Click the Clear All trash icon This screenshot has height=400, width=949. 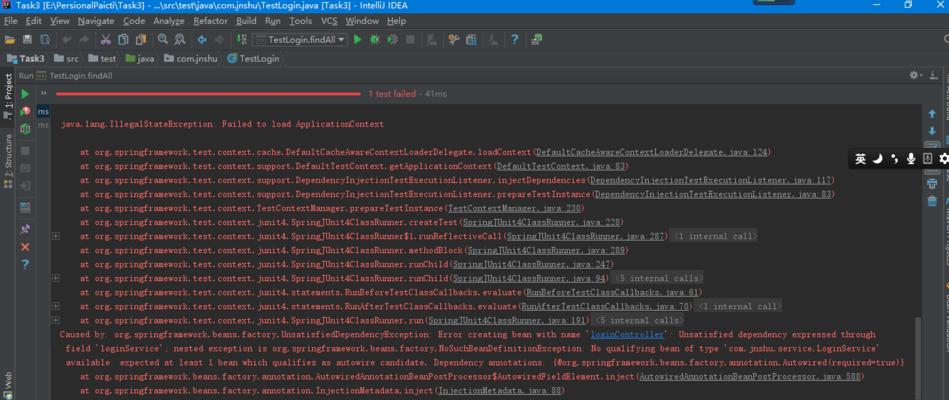932,201
